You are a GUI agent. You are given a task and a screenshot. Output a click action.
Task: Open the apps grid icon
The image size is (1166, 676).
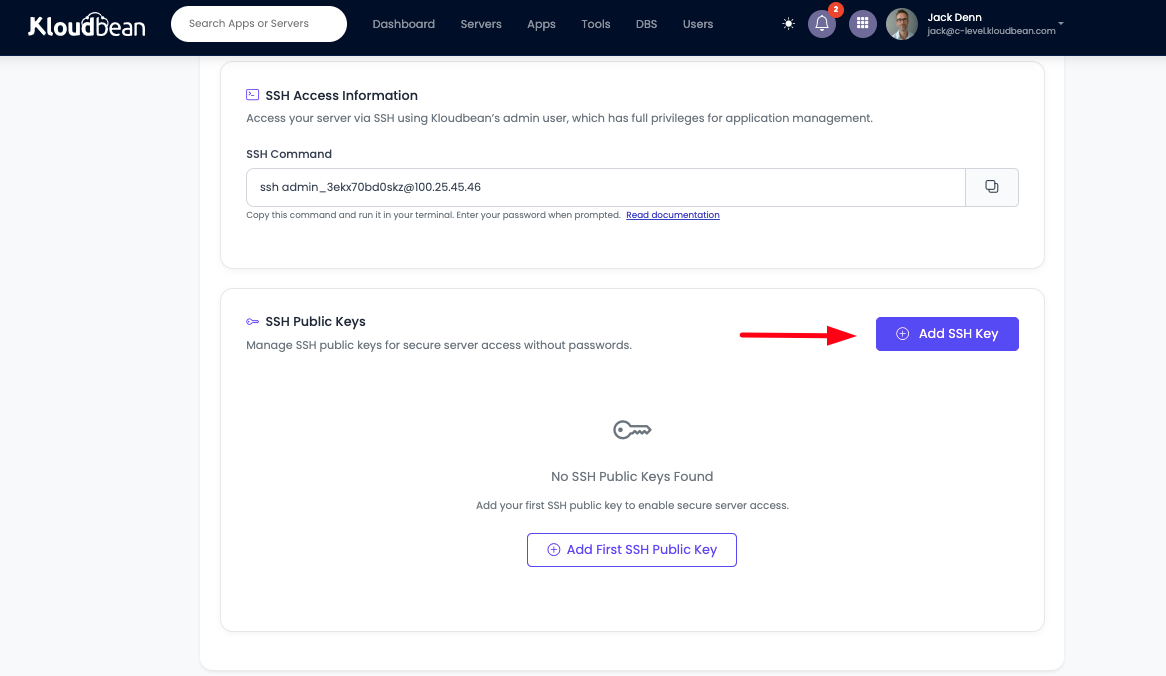tap(862, 24)
